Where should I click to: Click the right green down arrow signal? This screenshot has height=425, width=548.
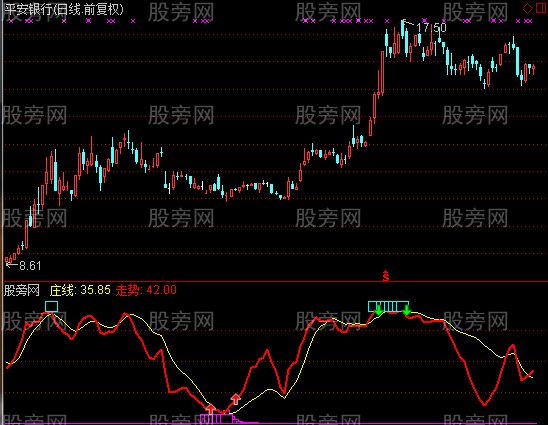point(406,310)
